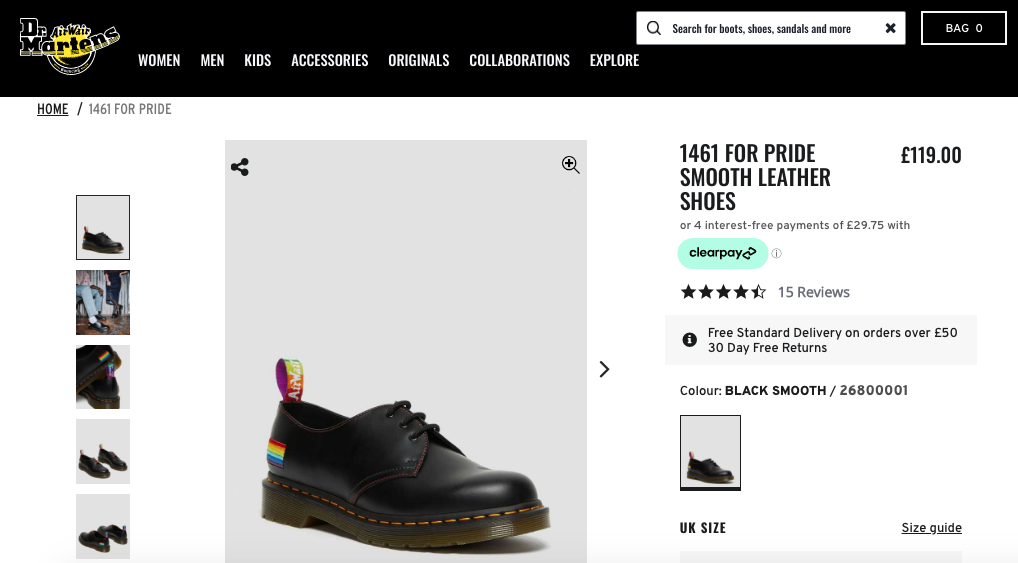Viewport: 1018px width, 563px height.
Task: Show next product image with arrow
Action: click(x=604, y=370)
